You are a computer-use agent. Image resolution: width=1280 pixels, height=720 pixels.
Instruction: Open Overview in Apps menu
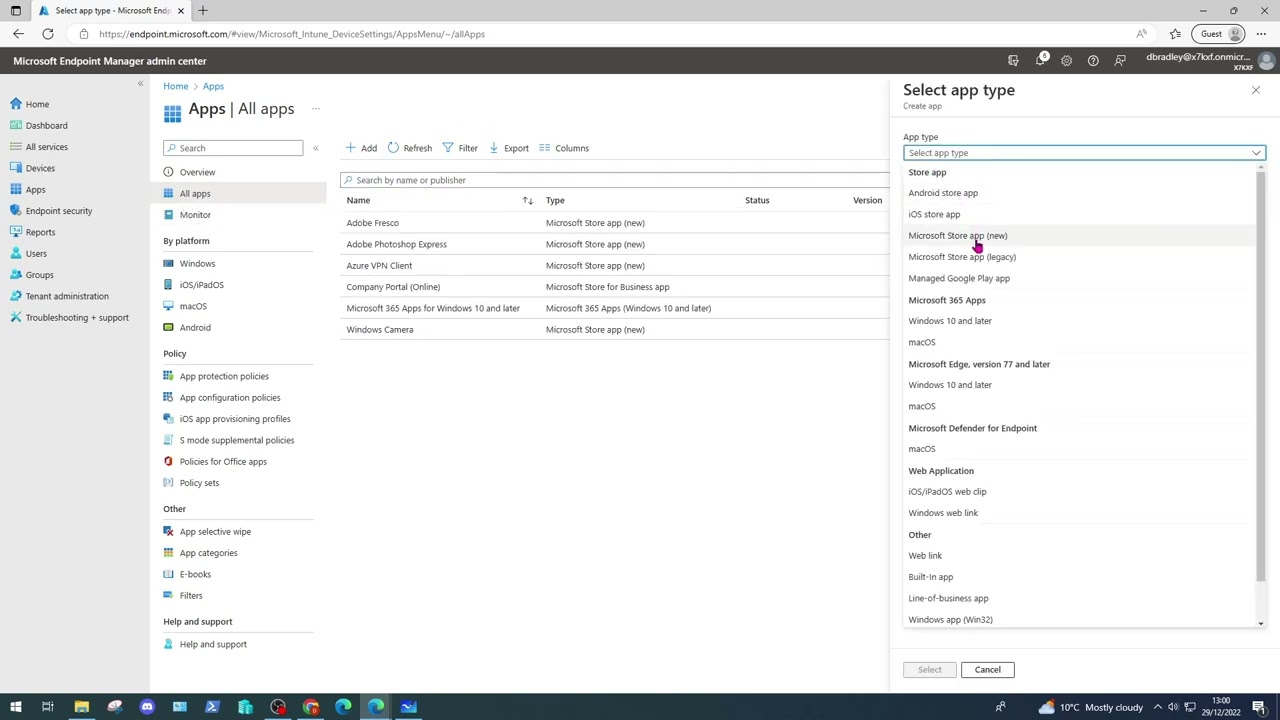click(197, 172)
